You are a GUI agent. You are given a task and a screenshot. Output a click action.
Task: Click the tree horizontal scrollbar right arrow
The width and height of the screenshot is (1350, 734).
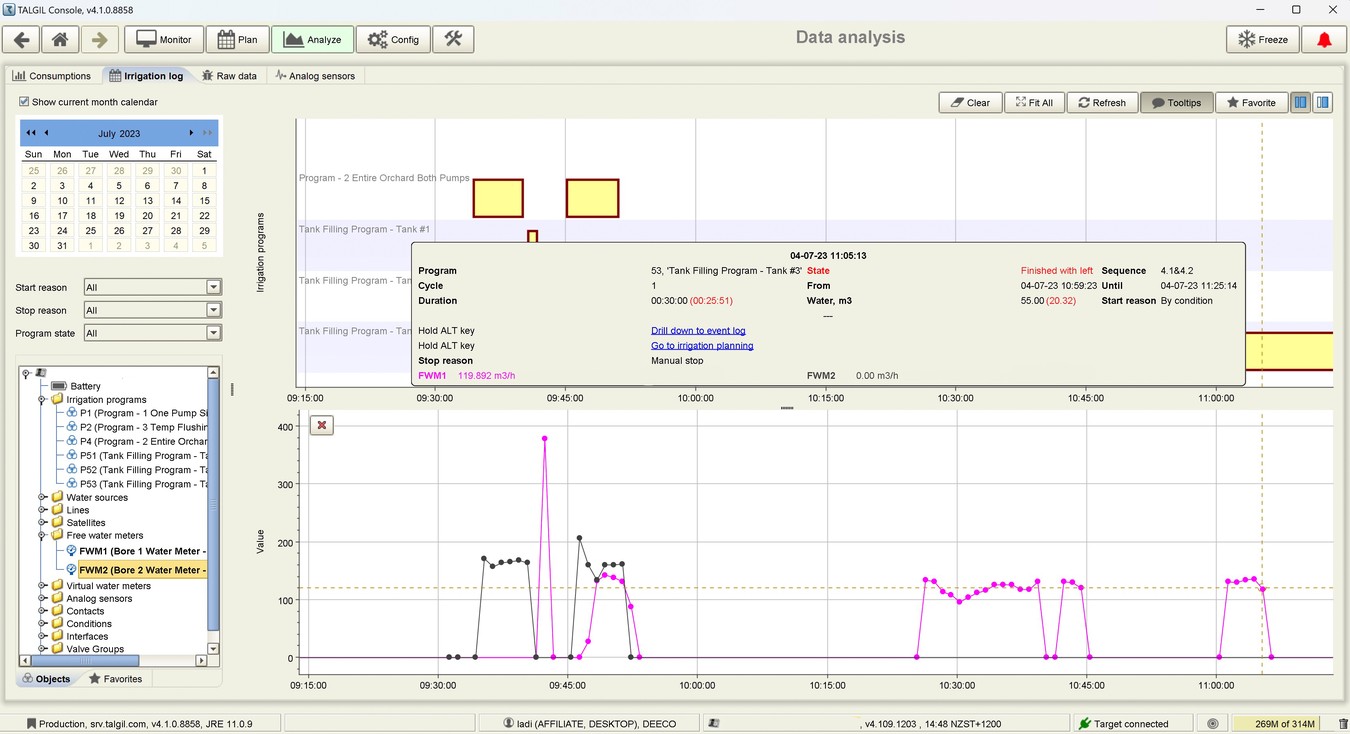pyautogui.click(x=201, y=661)
